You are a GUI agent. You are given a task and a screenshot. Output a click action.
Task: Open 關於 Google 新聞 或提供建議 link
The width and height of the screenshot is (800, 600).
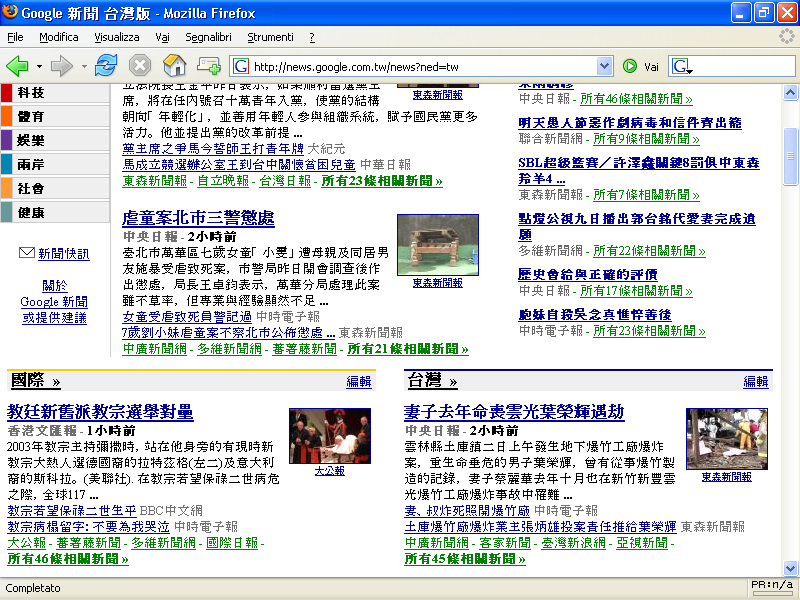54,302
